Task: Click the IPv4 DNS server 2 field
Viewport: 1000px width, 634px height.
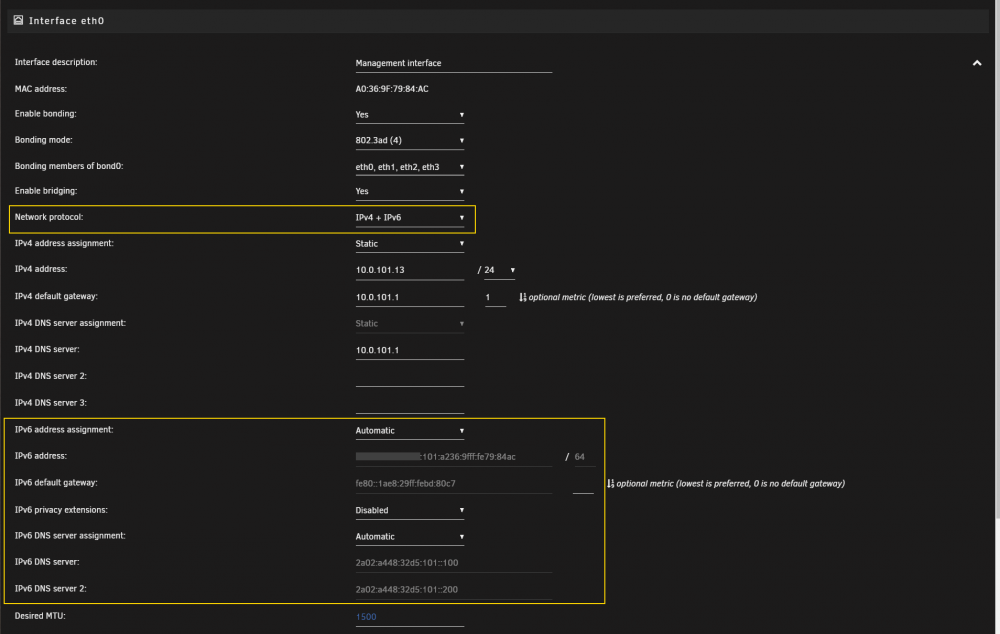Action: pyautogui.click(x=409, y=377)
